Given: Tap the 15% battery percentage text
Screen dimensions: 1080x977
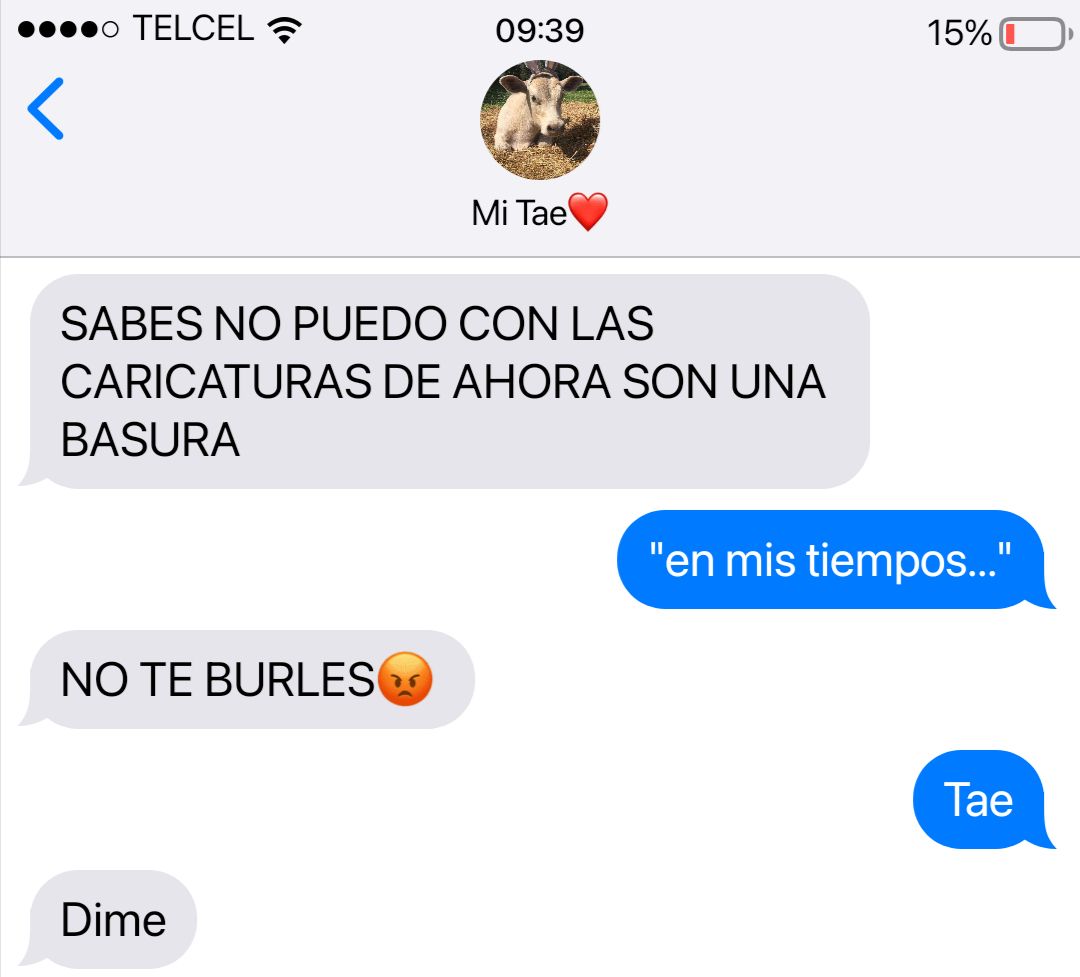Looking at the screenshot, I should 959,33.
